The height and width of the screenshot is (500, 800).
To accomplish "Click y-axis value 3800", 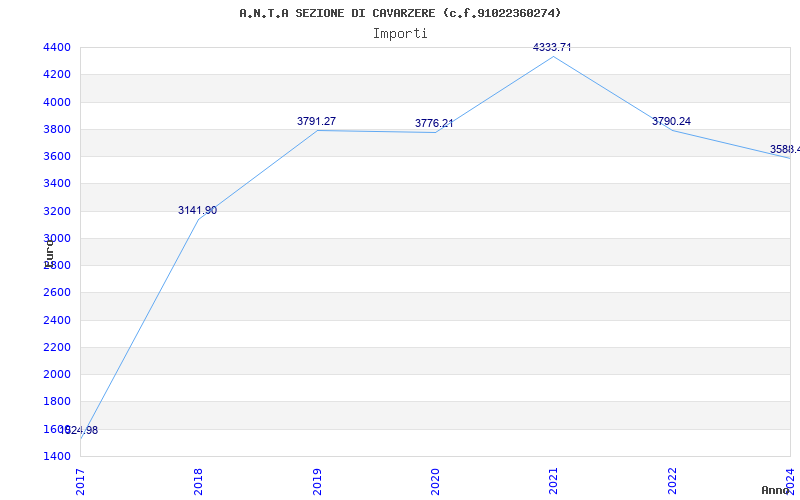I will pos(58,129).
